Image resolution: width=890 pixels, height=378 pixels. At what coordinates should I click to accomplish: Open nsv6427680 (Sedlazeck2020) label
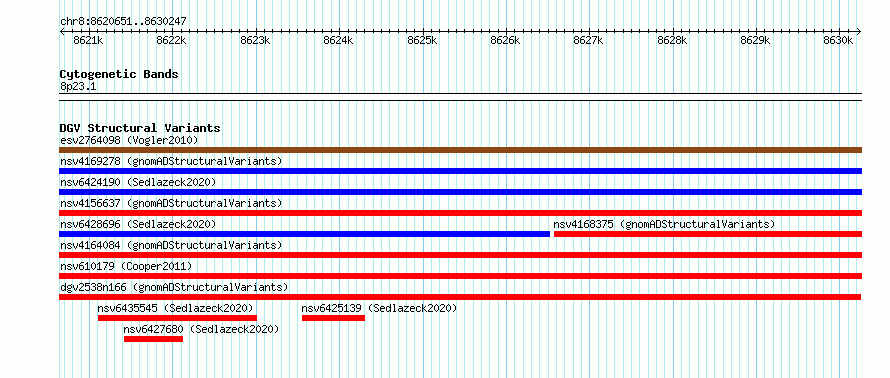click(x=201, y=329)
